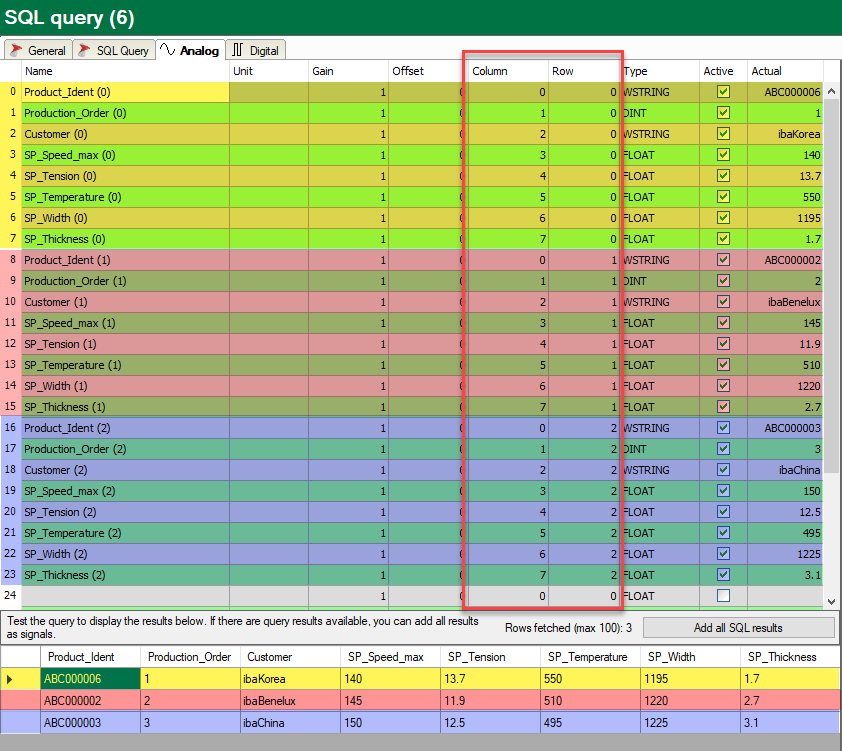The width and height of the screenshot is (842, 751).
Task: Click the Digital pulse signal icon
Action: coord(238,50)
